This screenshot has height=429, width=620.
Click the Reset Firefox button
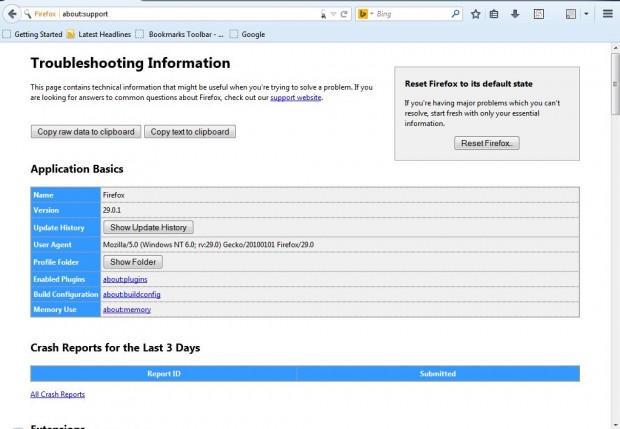pos(487,143)
